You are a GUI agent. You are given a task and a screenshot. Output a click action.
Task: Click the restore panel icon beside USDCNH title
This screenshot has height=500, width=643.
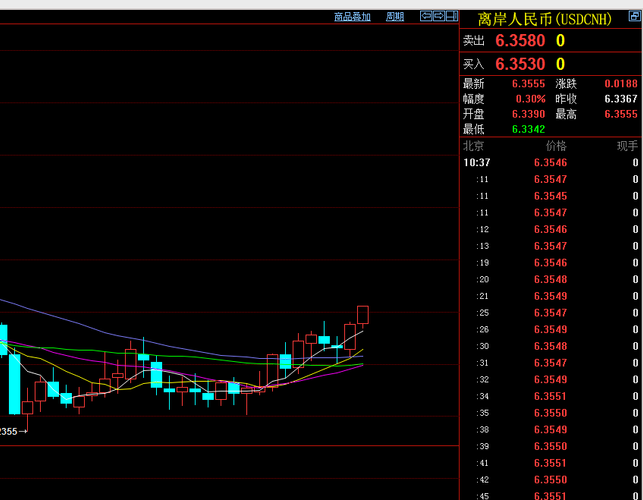click(x=634, y=16)
